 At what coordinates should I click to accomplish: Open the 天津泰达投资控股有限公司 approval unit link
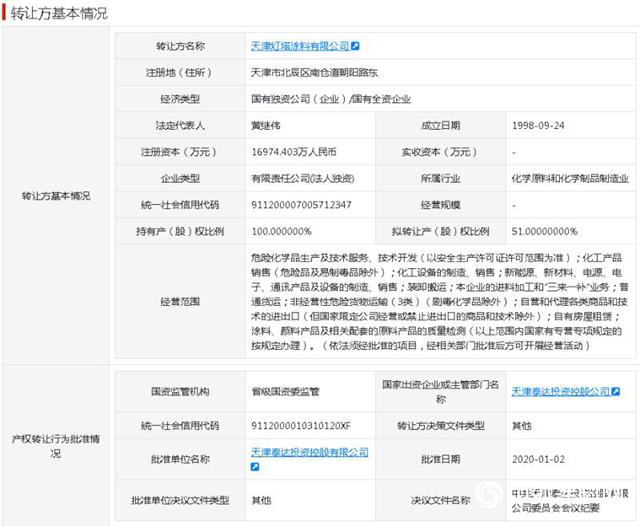tap(309, 452)
